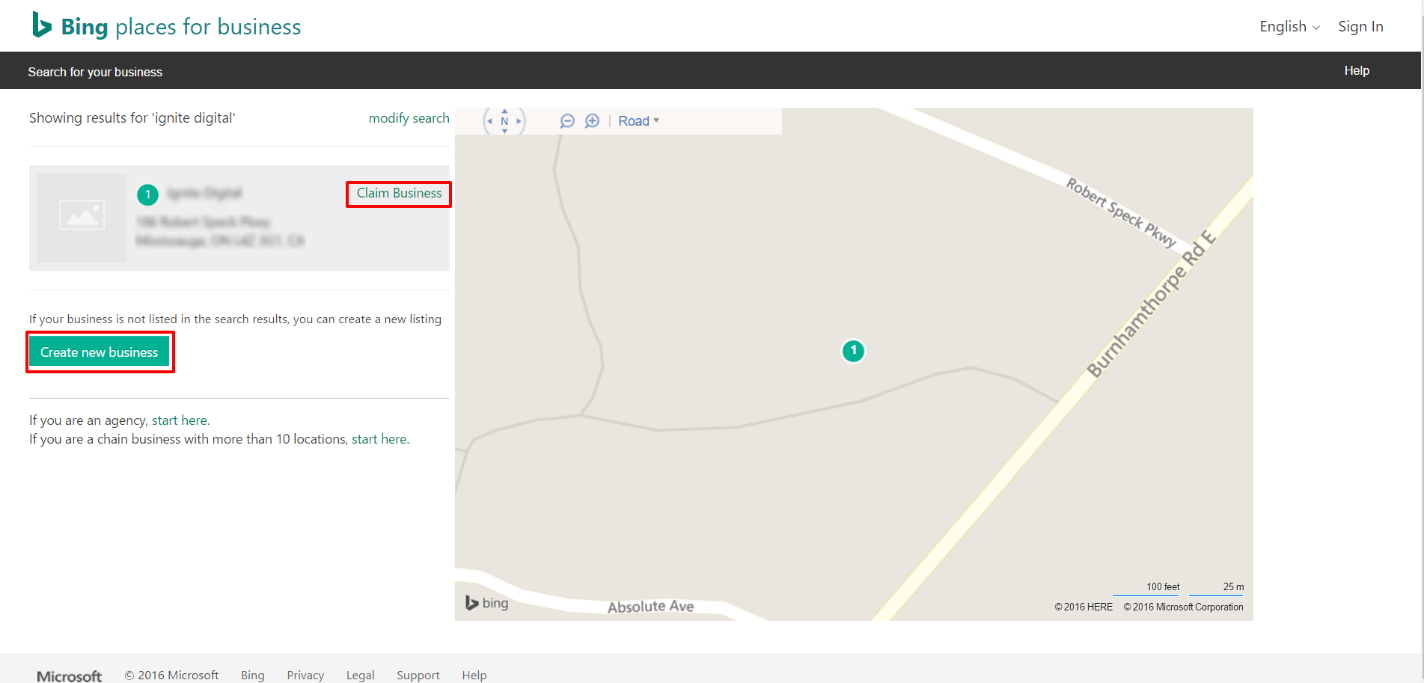Open the Privacy footer link
The image size is (1424, 683).
[305, 675]
